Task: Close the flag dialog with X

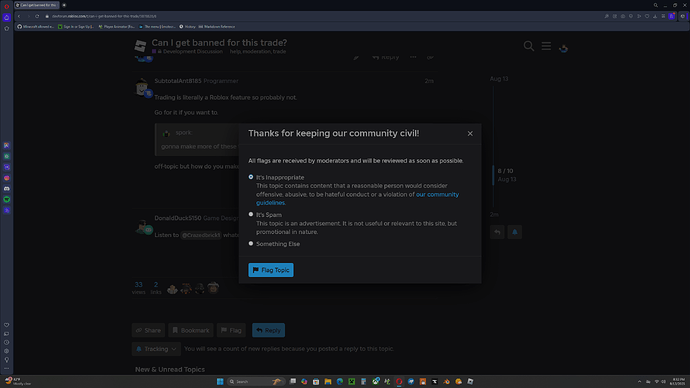Action: 470,133
